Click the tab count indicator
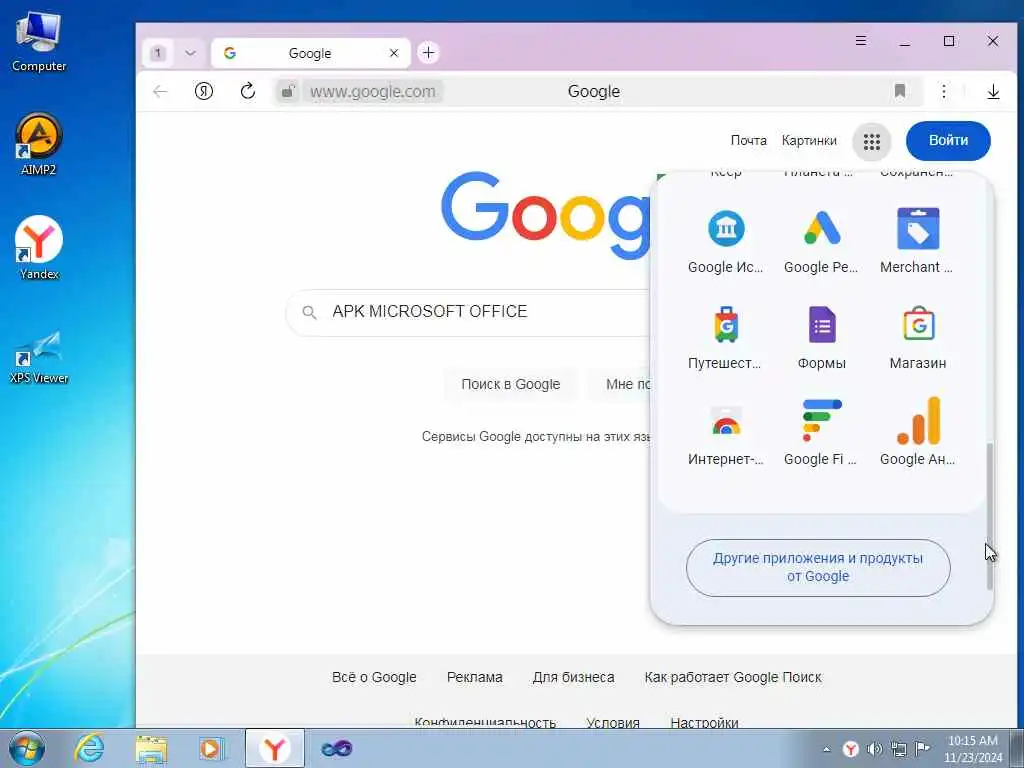This screenshot has height=768, width=1024. pos(158,53)
